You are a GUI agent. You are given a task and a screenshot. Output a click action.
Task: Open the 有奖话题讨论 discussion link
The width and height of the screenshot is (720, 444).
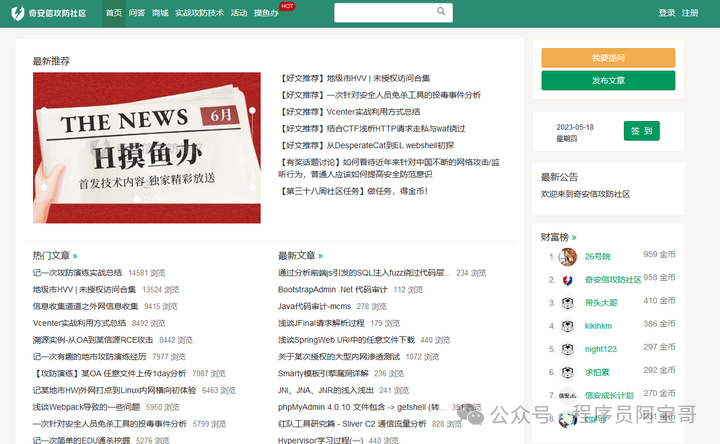(x=388, y=169)
